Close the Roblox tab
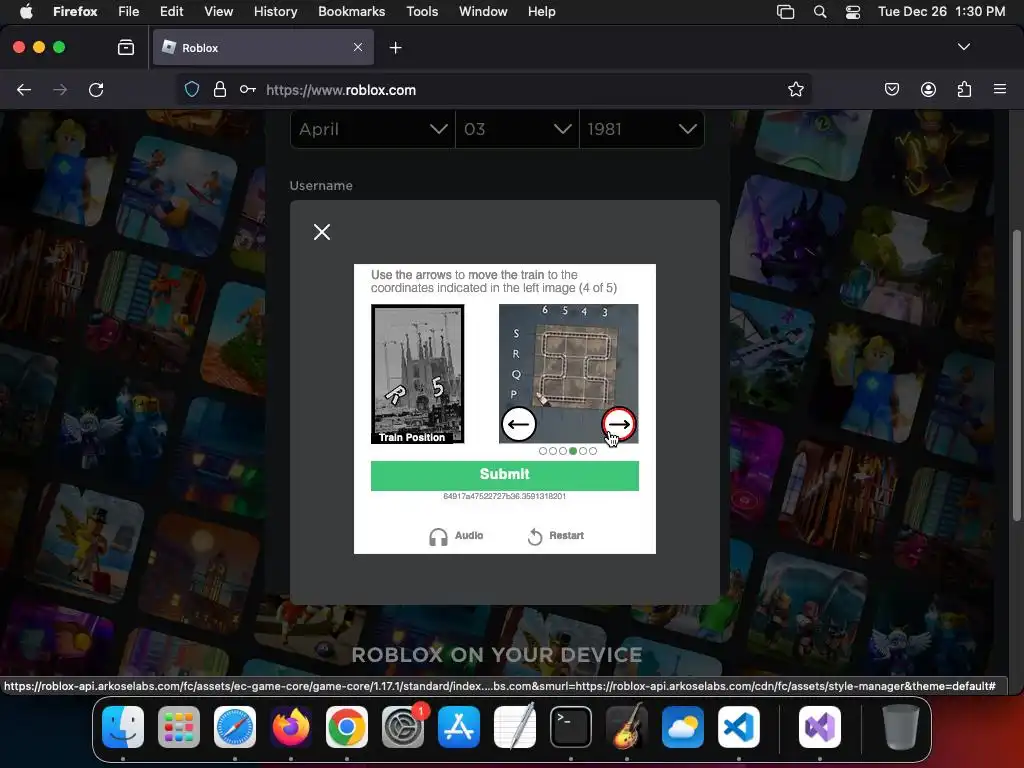The image size is (1024, 768). [358, 47]
